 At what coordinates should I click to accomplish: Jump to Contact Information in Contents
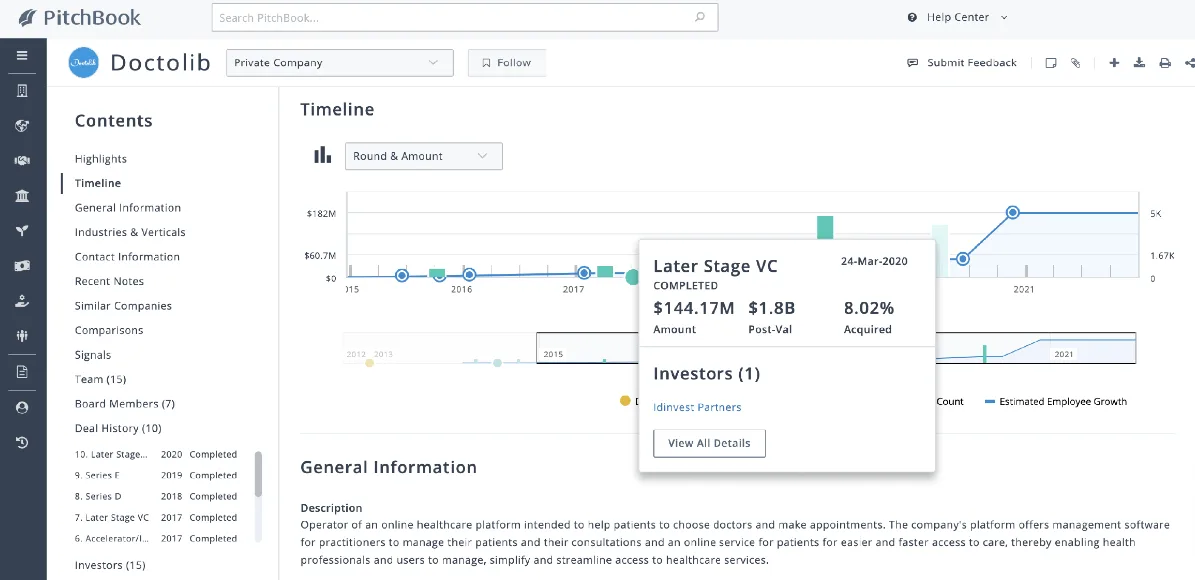[x=127, y=256]
